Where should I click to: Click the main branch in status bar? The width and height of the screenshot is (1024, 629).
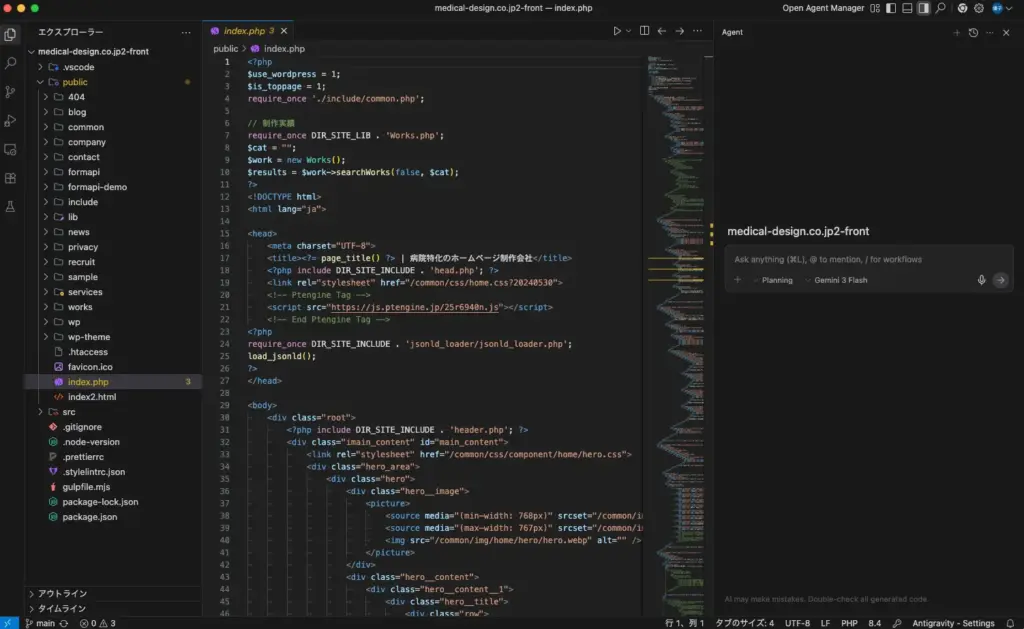point(38,623)
